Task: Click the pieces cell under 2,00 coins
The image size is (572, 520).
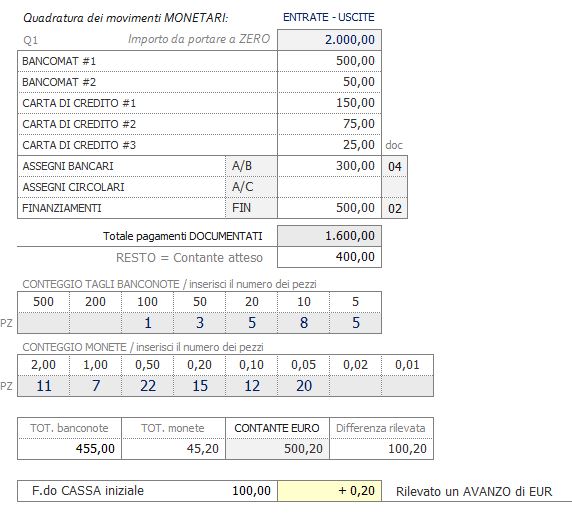Action: [43, 386]
